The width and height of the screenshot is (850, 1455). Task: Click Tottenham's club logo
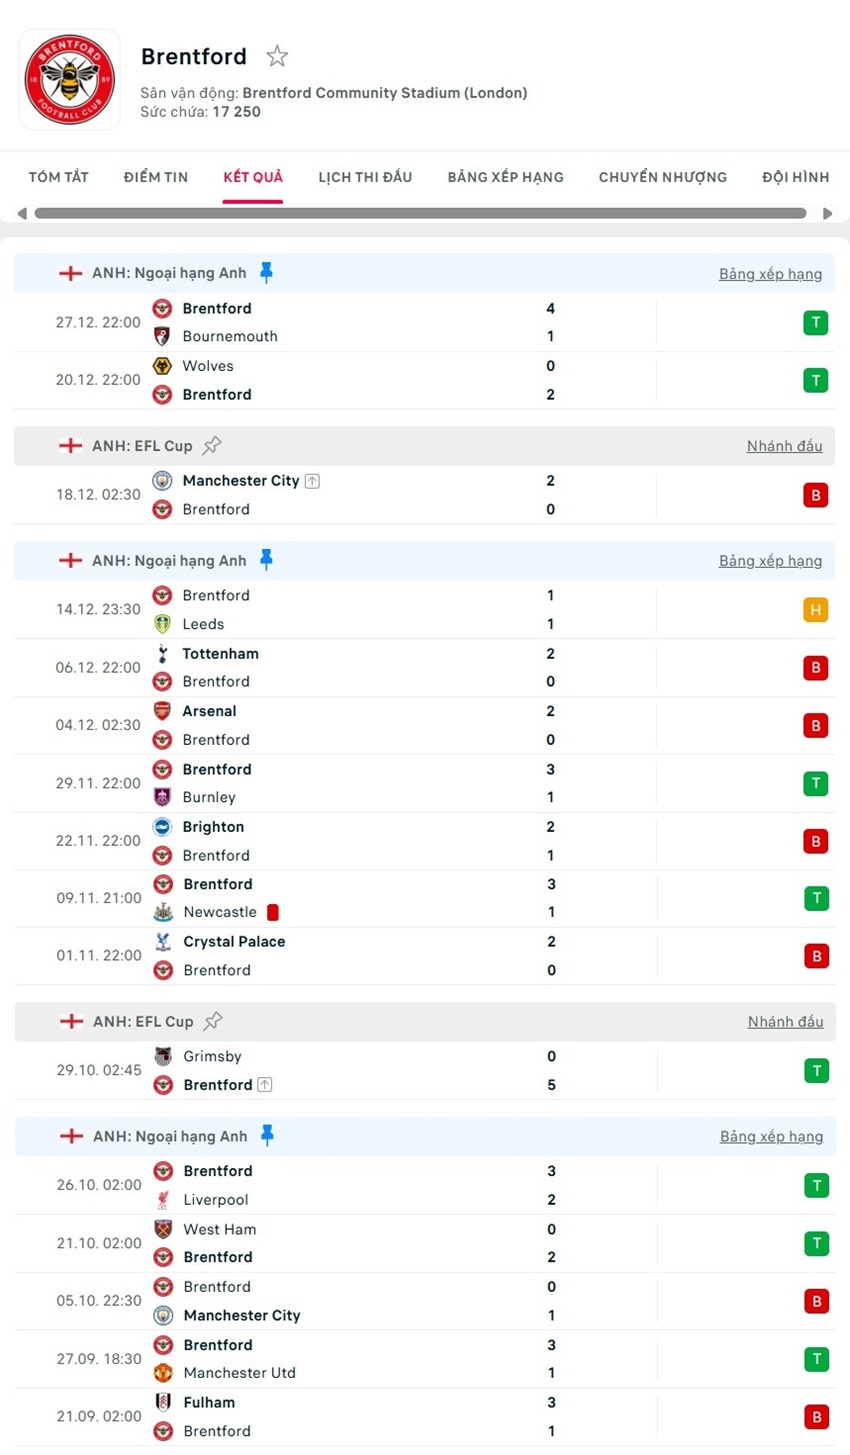(162, 653)
